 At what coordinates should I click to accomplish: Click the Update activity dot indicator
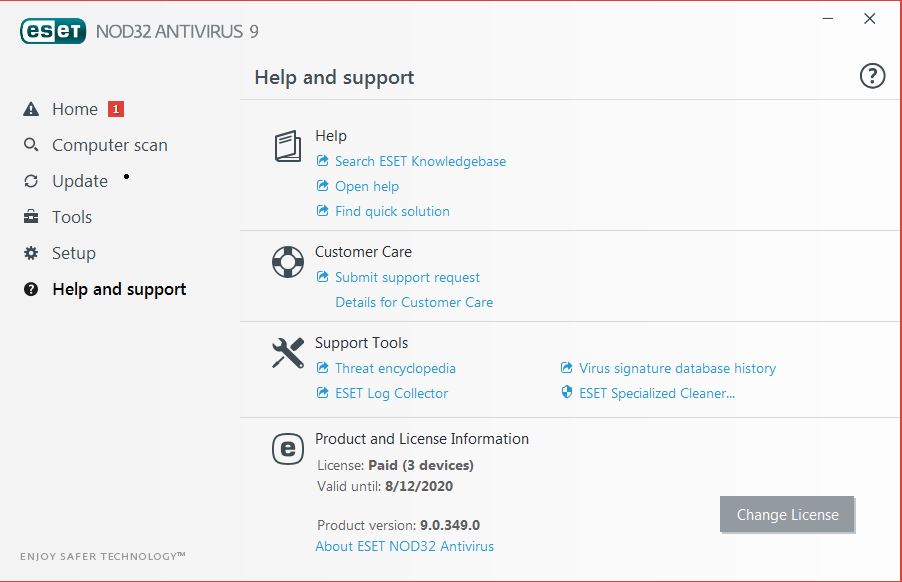pos(127,177)
